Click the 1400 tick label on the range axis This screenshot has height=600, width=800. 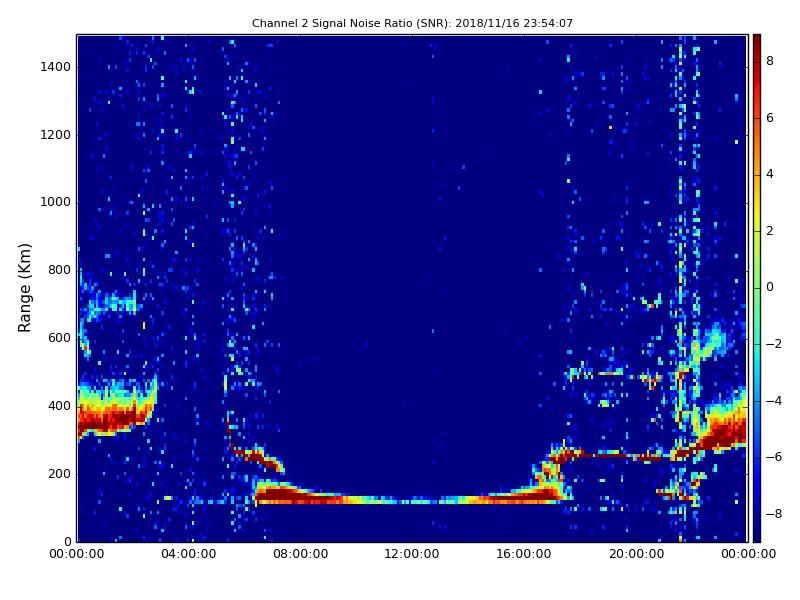pyautogui.click(x=56, y=67)
